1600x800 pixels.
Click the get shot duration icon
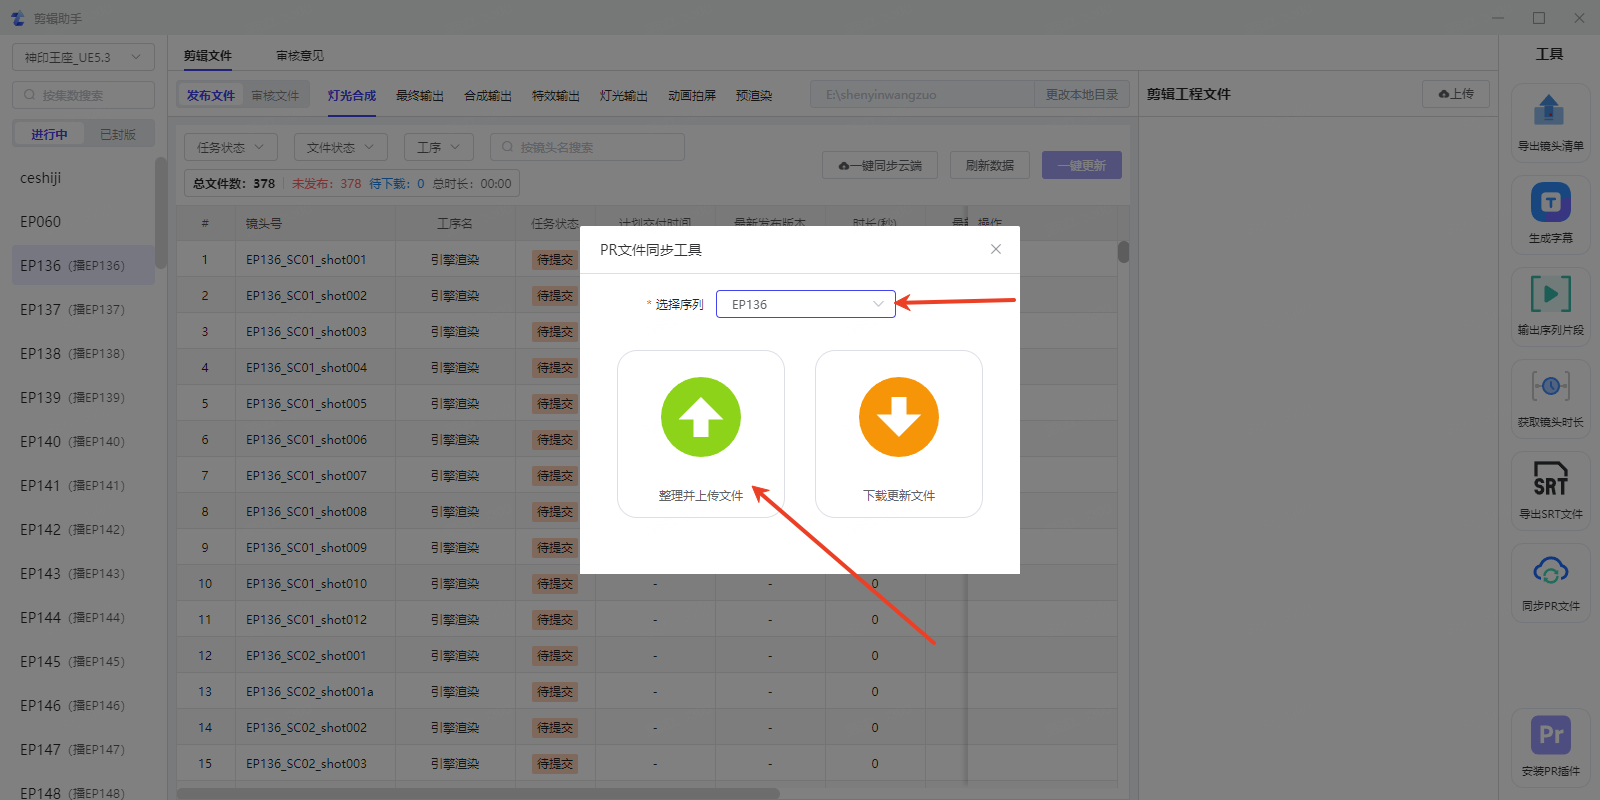click(1550, 387)
